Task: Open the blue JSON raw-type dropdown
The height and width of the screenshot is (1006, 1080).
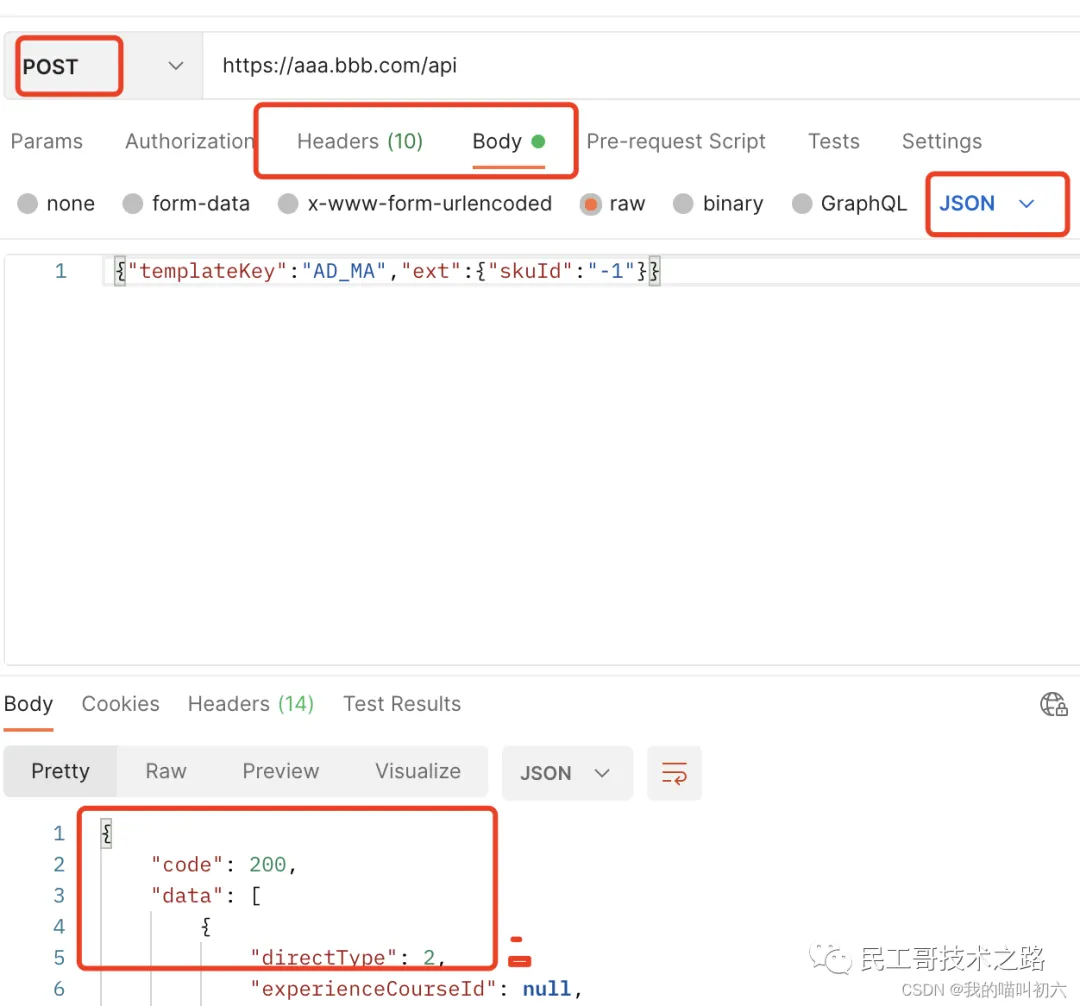Action: [x=987, y=204]
